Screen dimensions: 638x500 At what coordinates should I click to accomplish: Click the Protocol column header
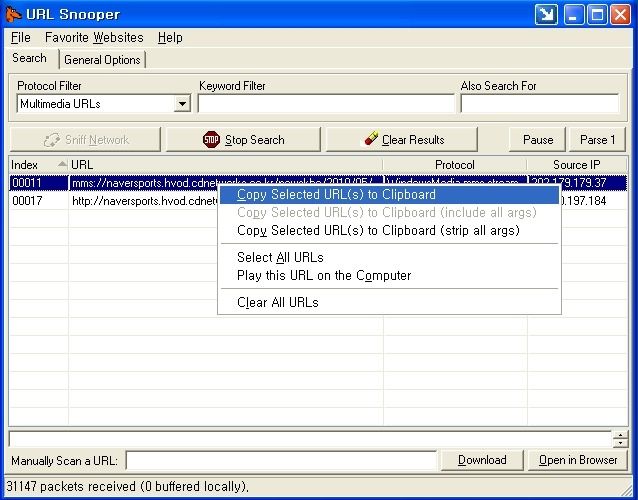tap(455, 165)
